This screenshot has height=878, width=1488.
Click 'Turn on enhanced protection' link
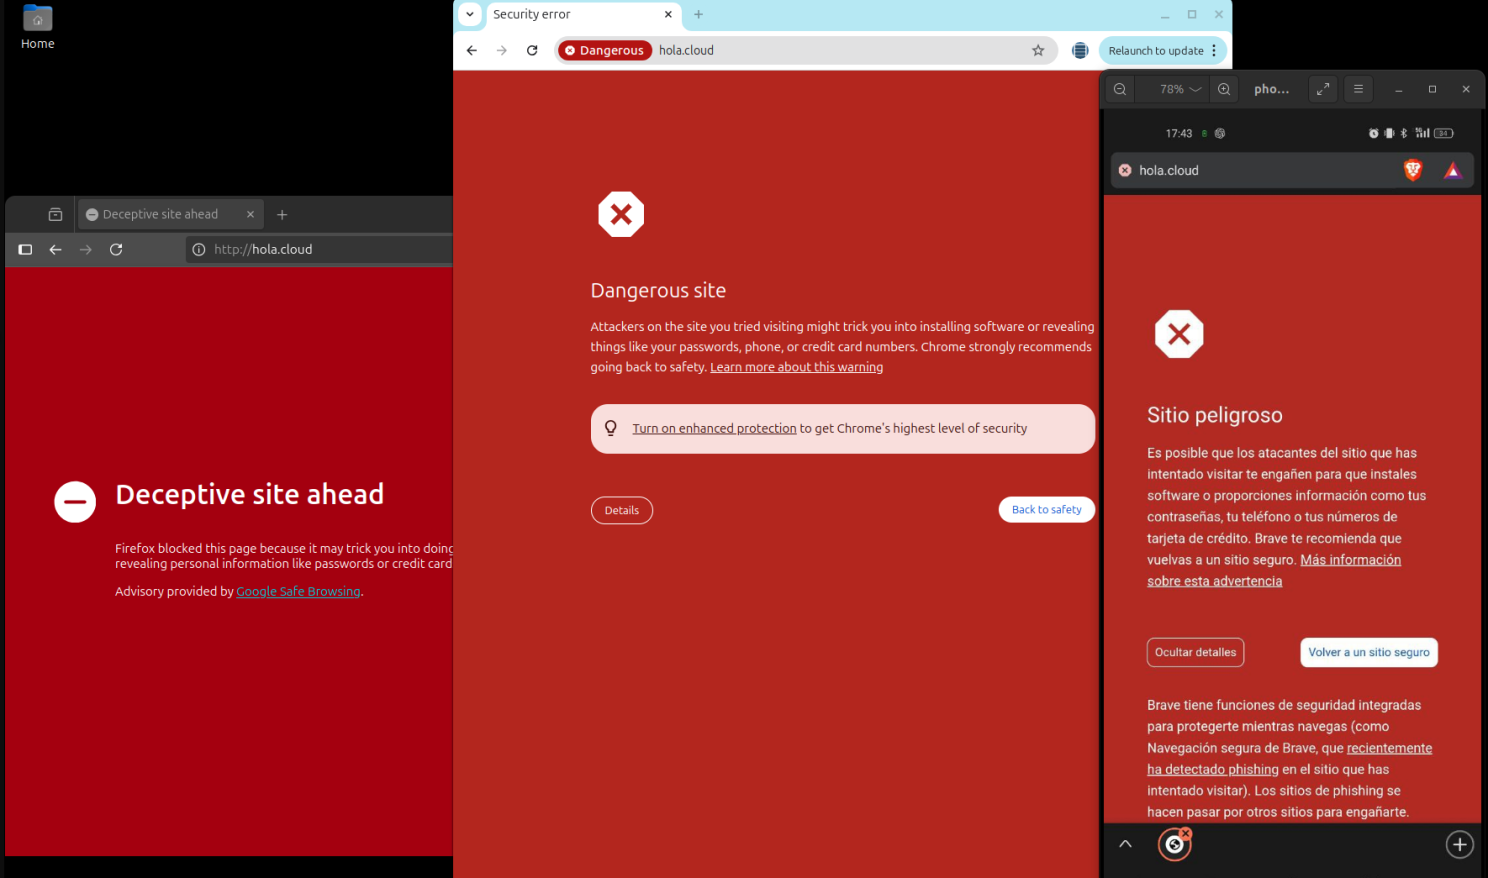(714, 428)
